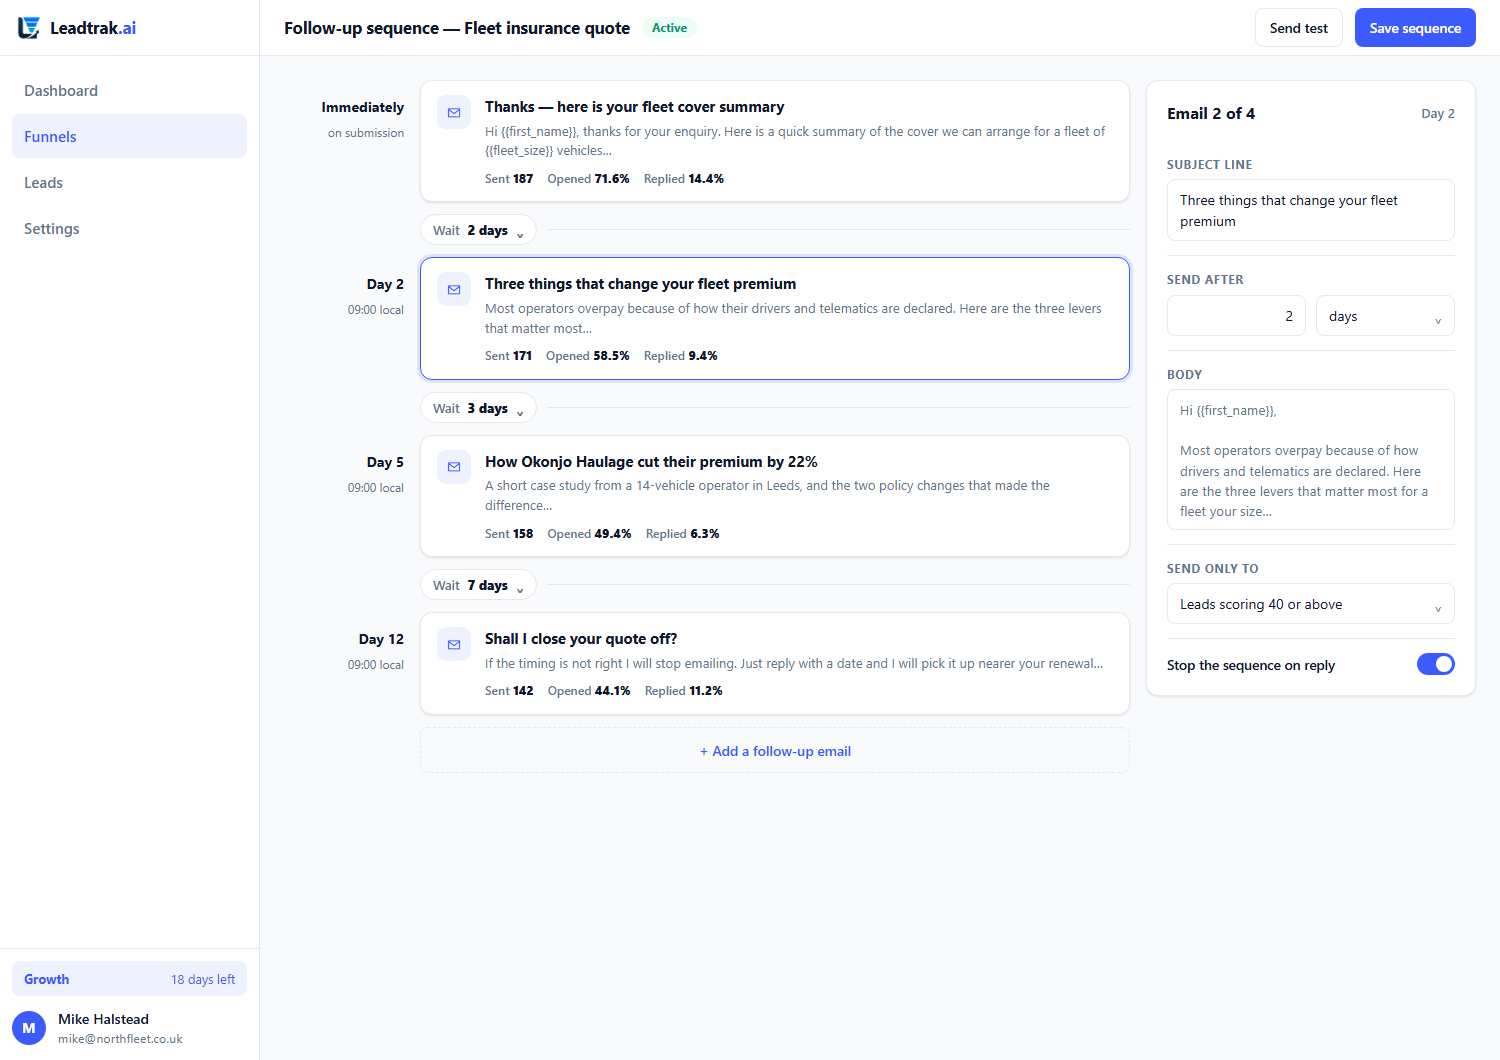
Task: Go to Dashboard in the sidebar
Action: [129, 91]
